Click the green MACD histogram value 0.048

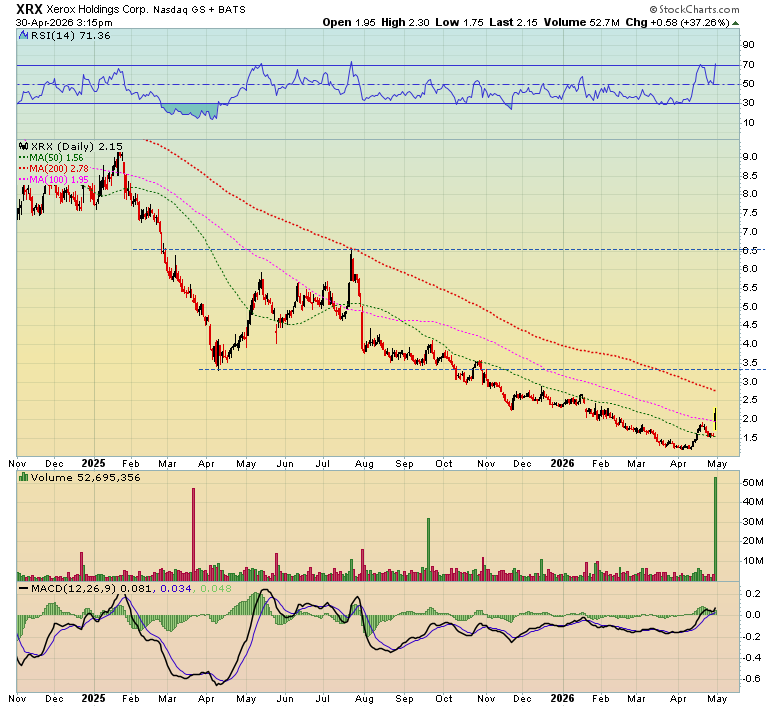216,588
